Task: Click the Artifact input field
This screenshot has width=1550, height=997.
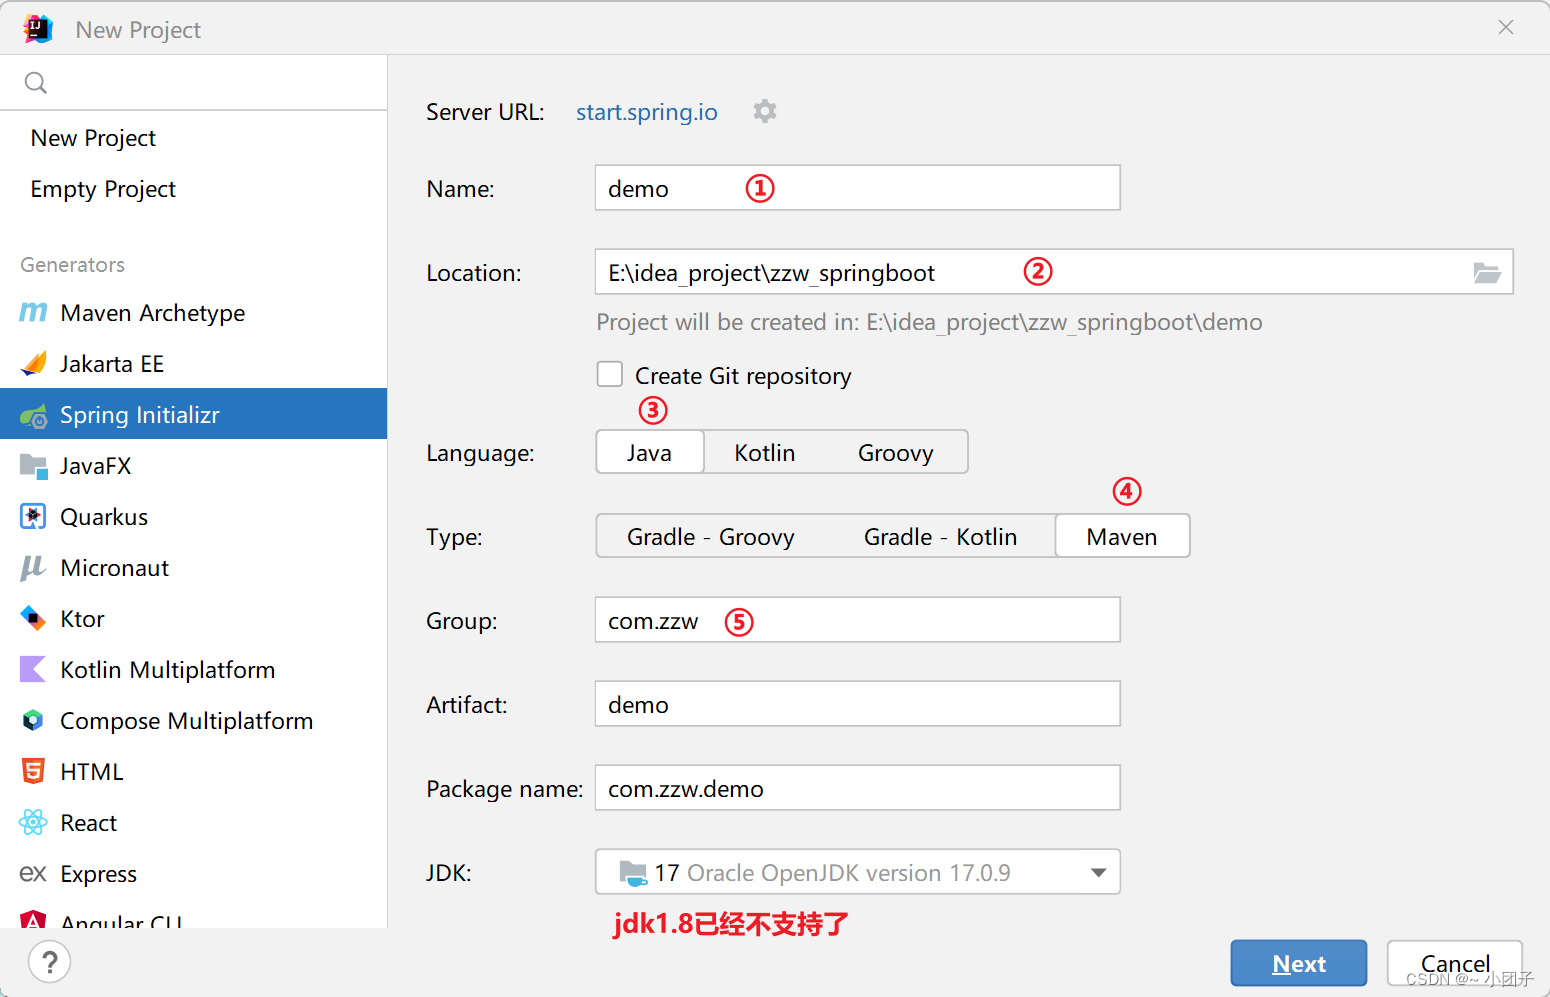Action: click(x=858, y=704)
